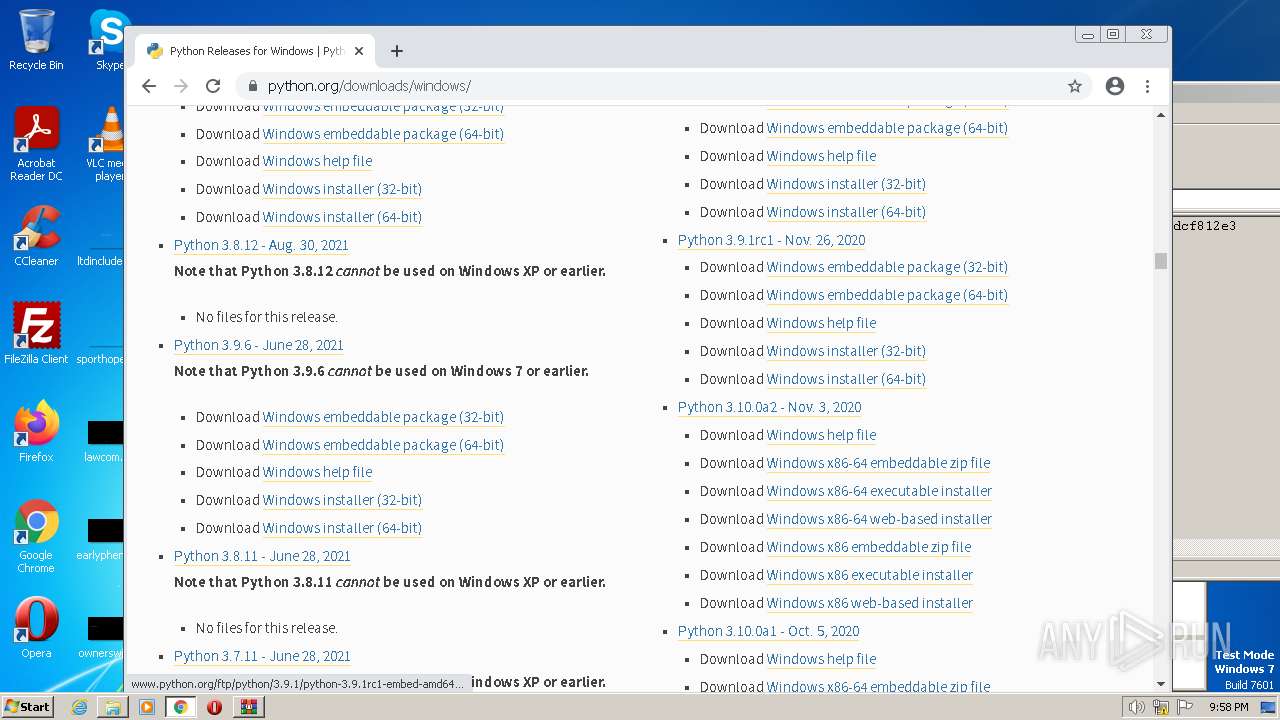Click the taskbar clock showing 9:58 PM
The width and height of the screenshot is (1280, 720).
click(x=1228, y=707)
